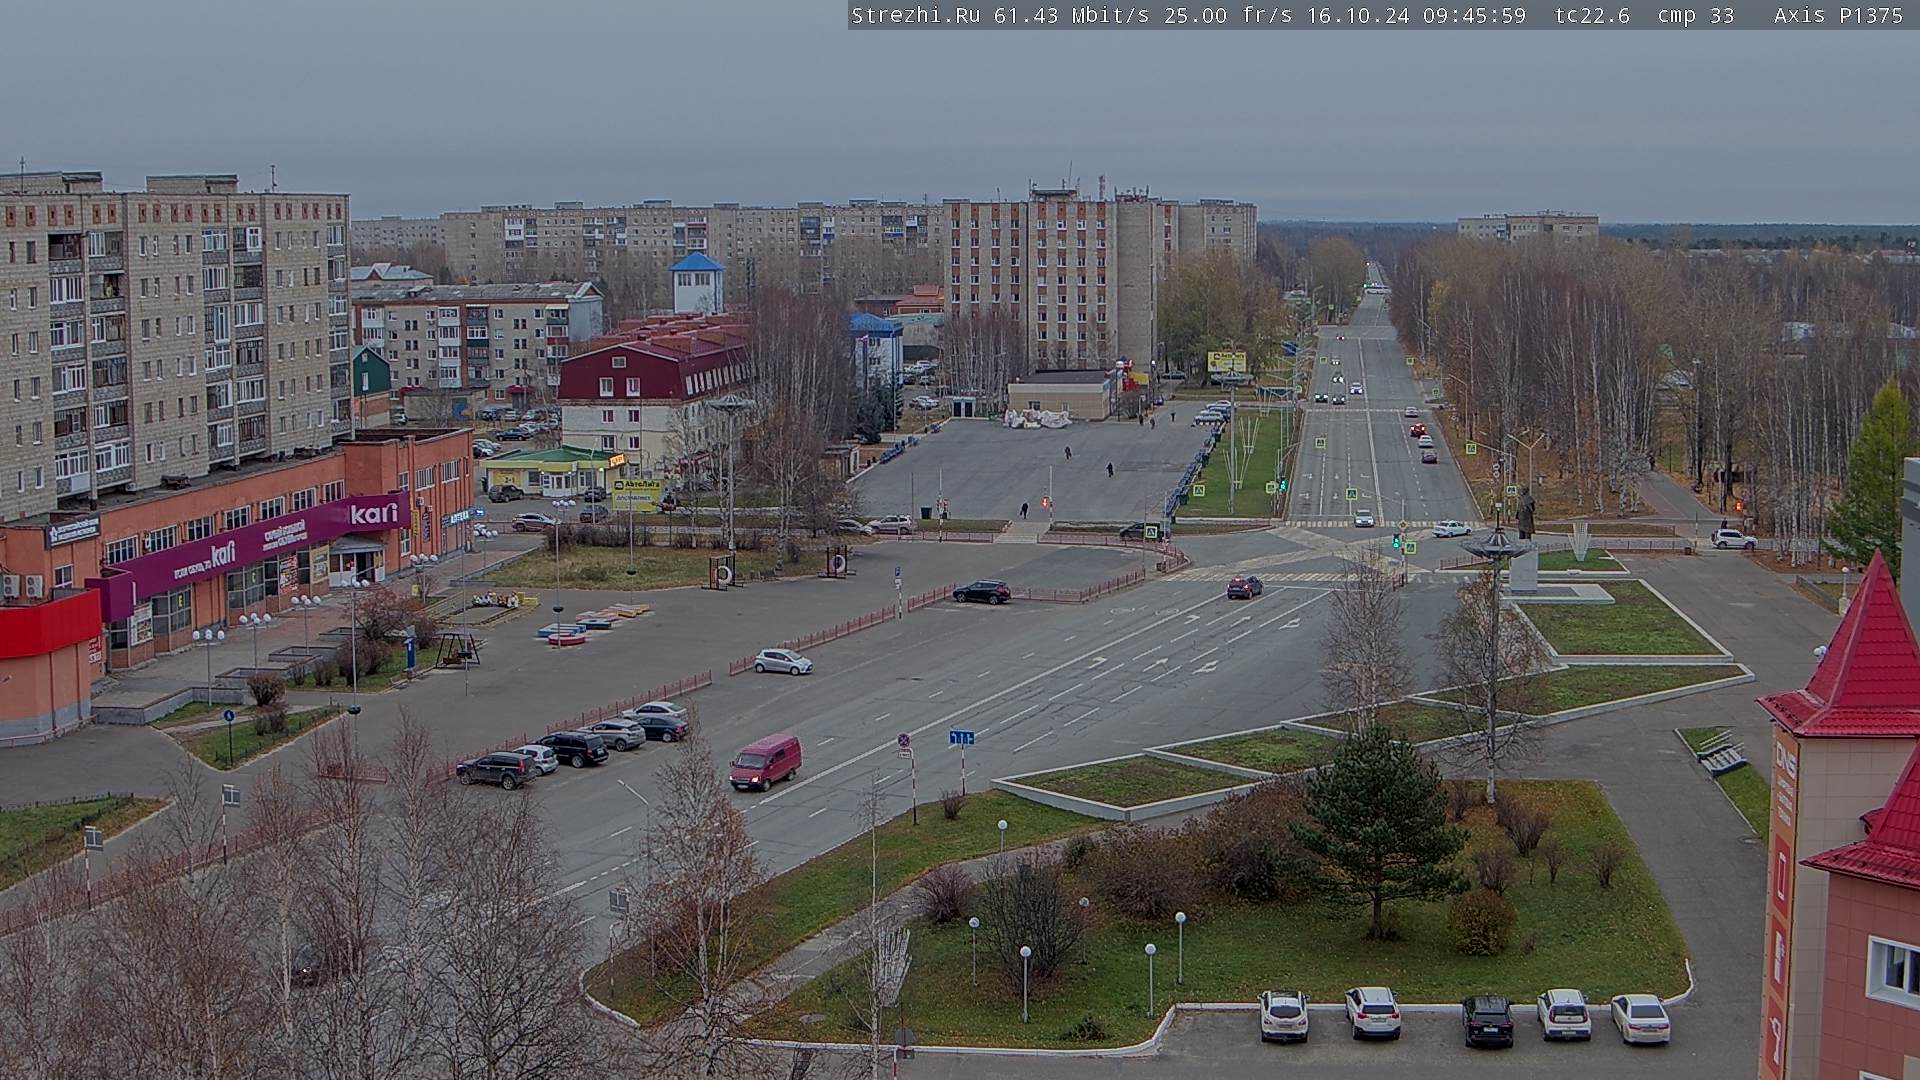
Task: Click the Strezhi.Ru overlay text
Action: [915, 15]
